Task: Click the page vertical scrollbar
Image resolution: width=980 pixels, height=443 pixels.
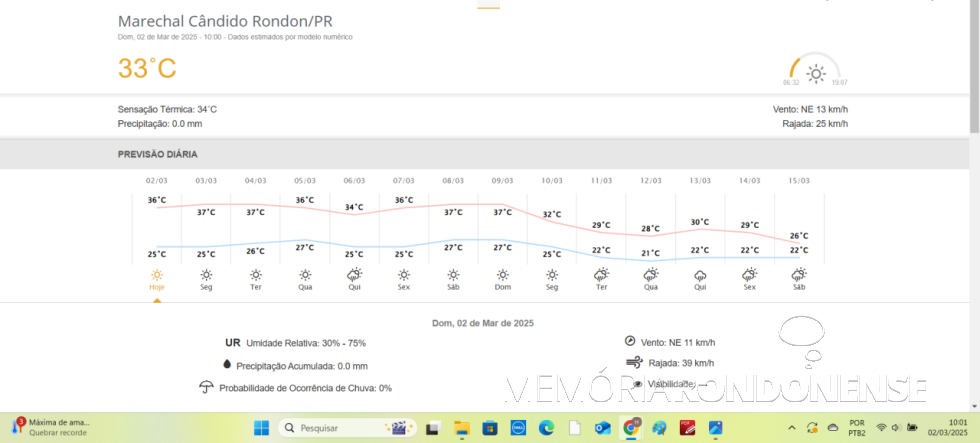Action: point(974,70)
